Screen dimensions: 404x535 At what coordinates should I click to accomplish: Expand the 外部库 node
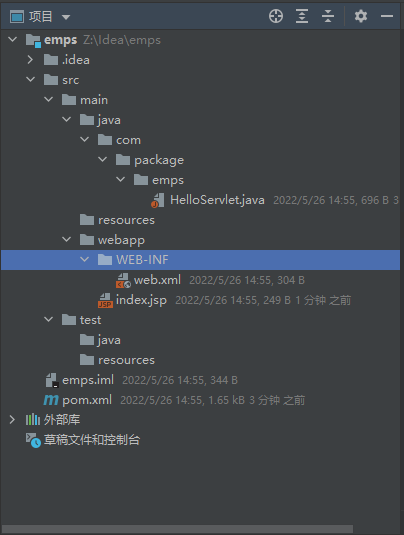pyautogui.click(x=12, y=420)
